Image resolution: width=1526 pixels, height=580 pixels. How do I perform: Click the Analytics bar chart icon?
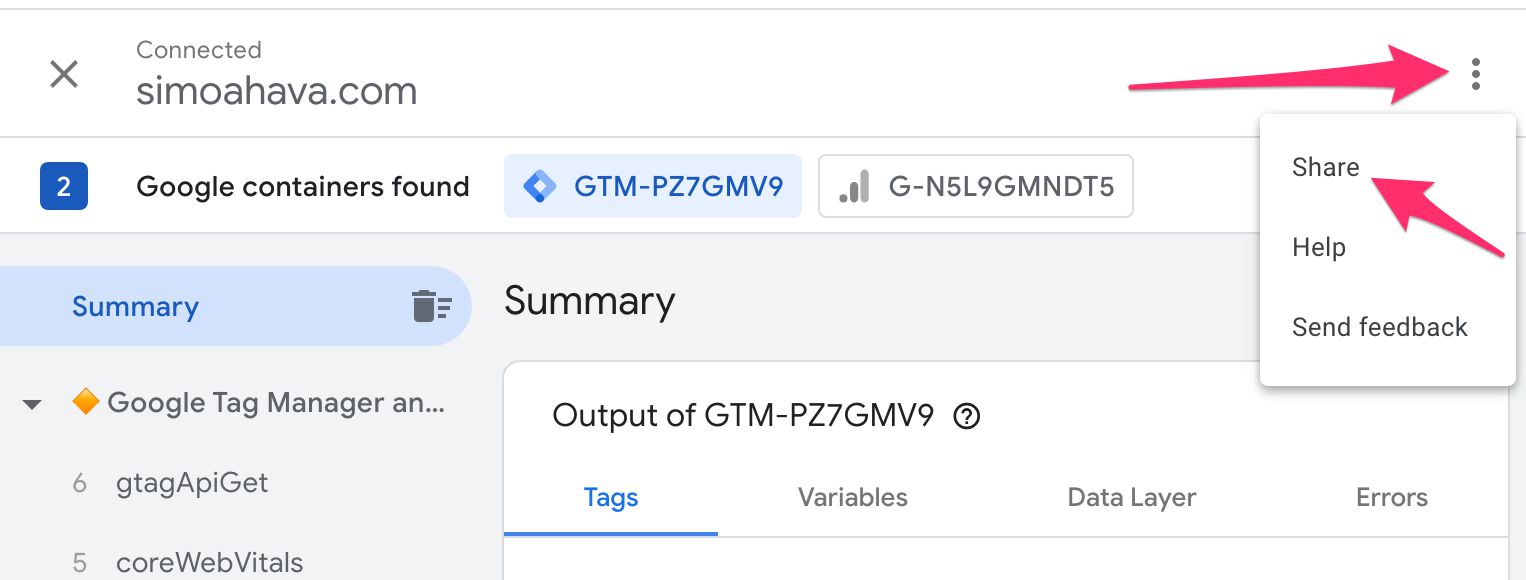853,187
